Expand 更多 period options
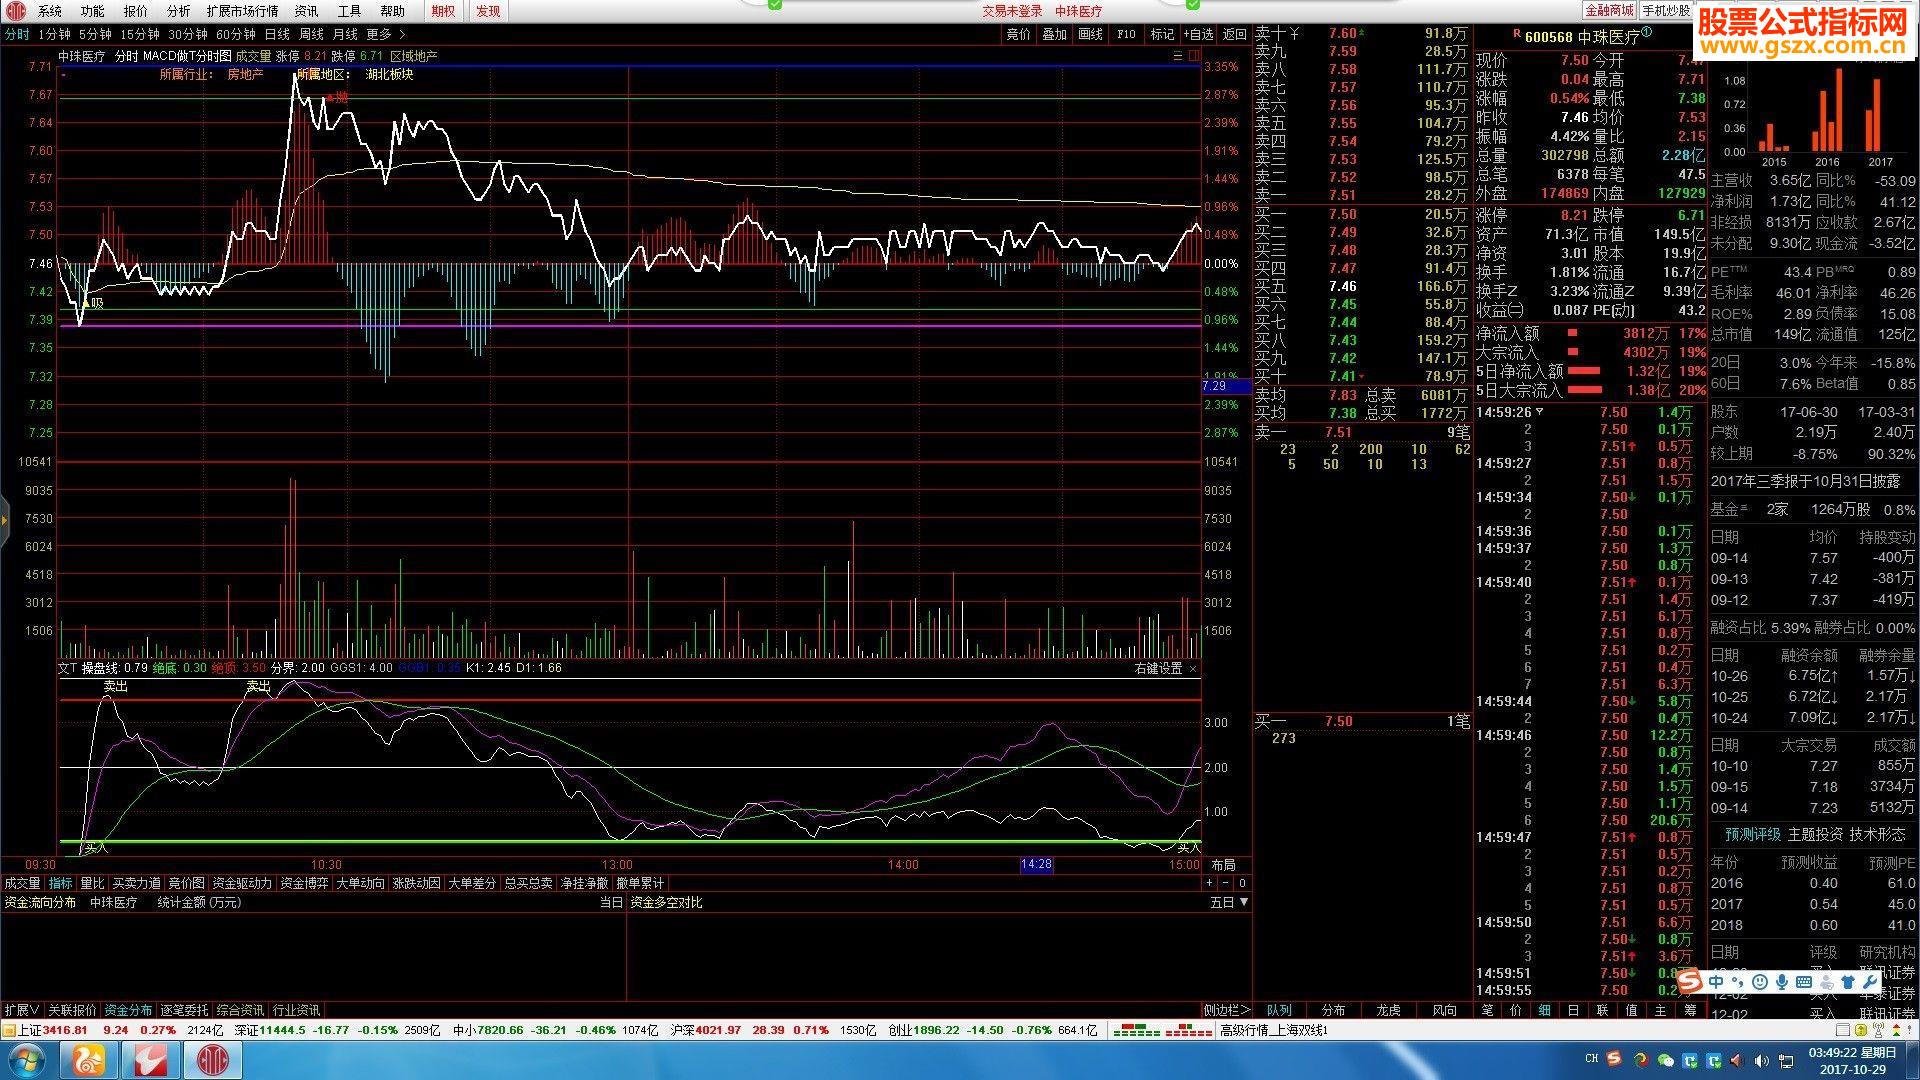The image size is (1920, 1080). click(x=385, y=34)
